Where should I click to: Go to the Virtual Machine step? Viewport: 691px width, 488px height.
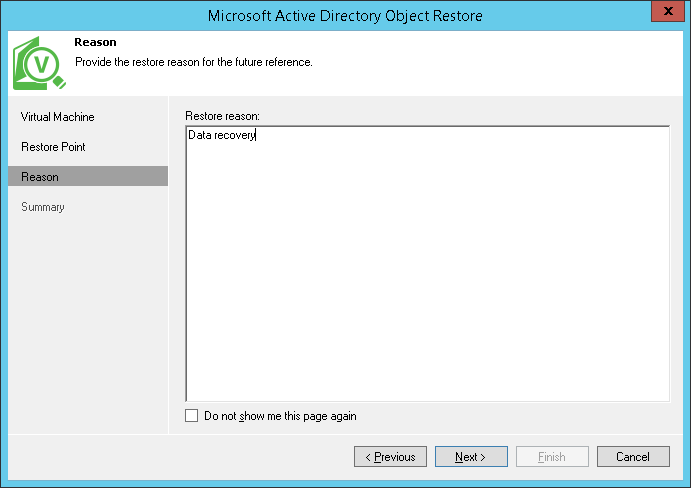[58, 117]
